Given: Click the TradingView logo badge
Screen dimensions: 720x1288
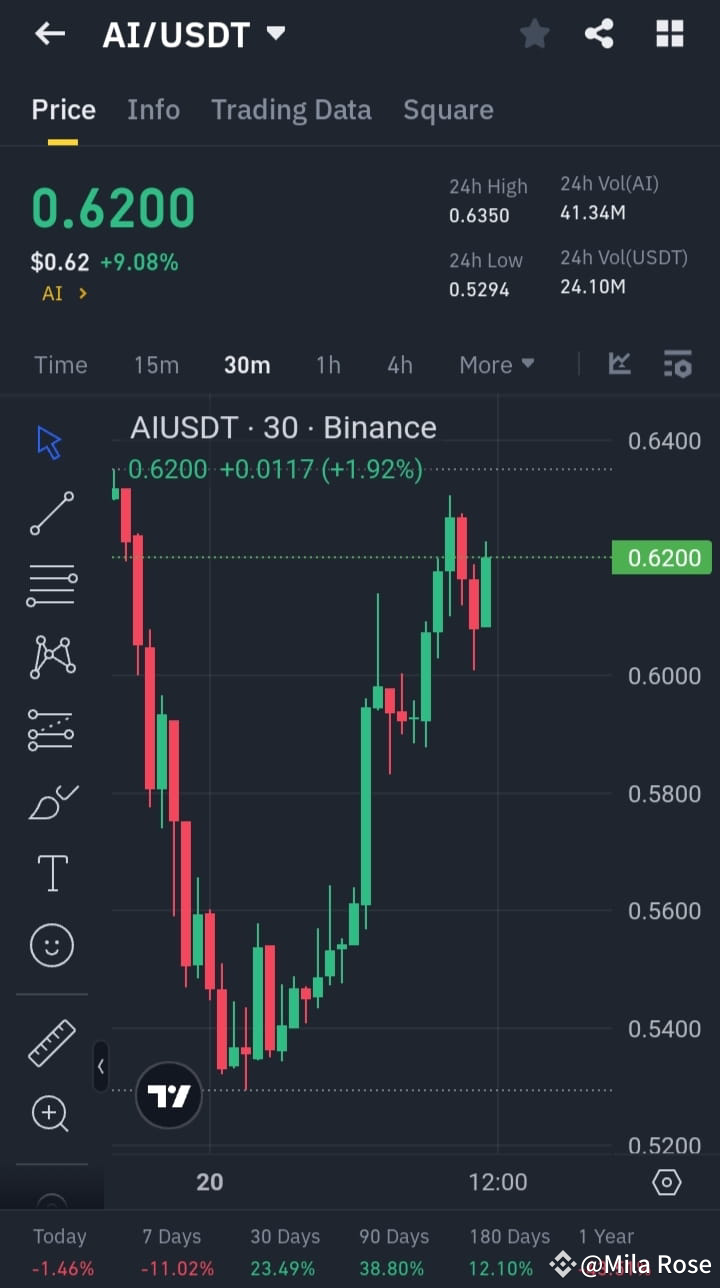Looking at the screenshot, I should tap(168, 1096).
